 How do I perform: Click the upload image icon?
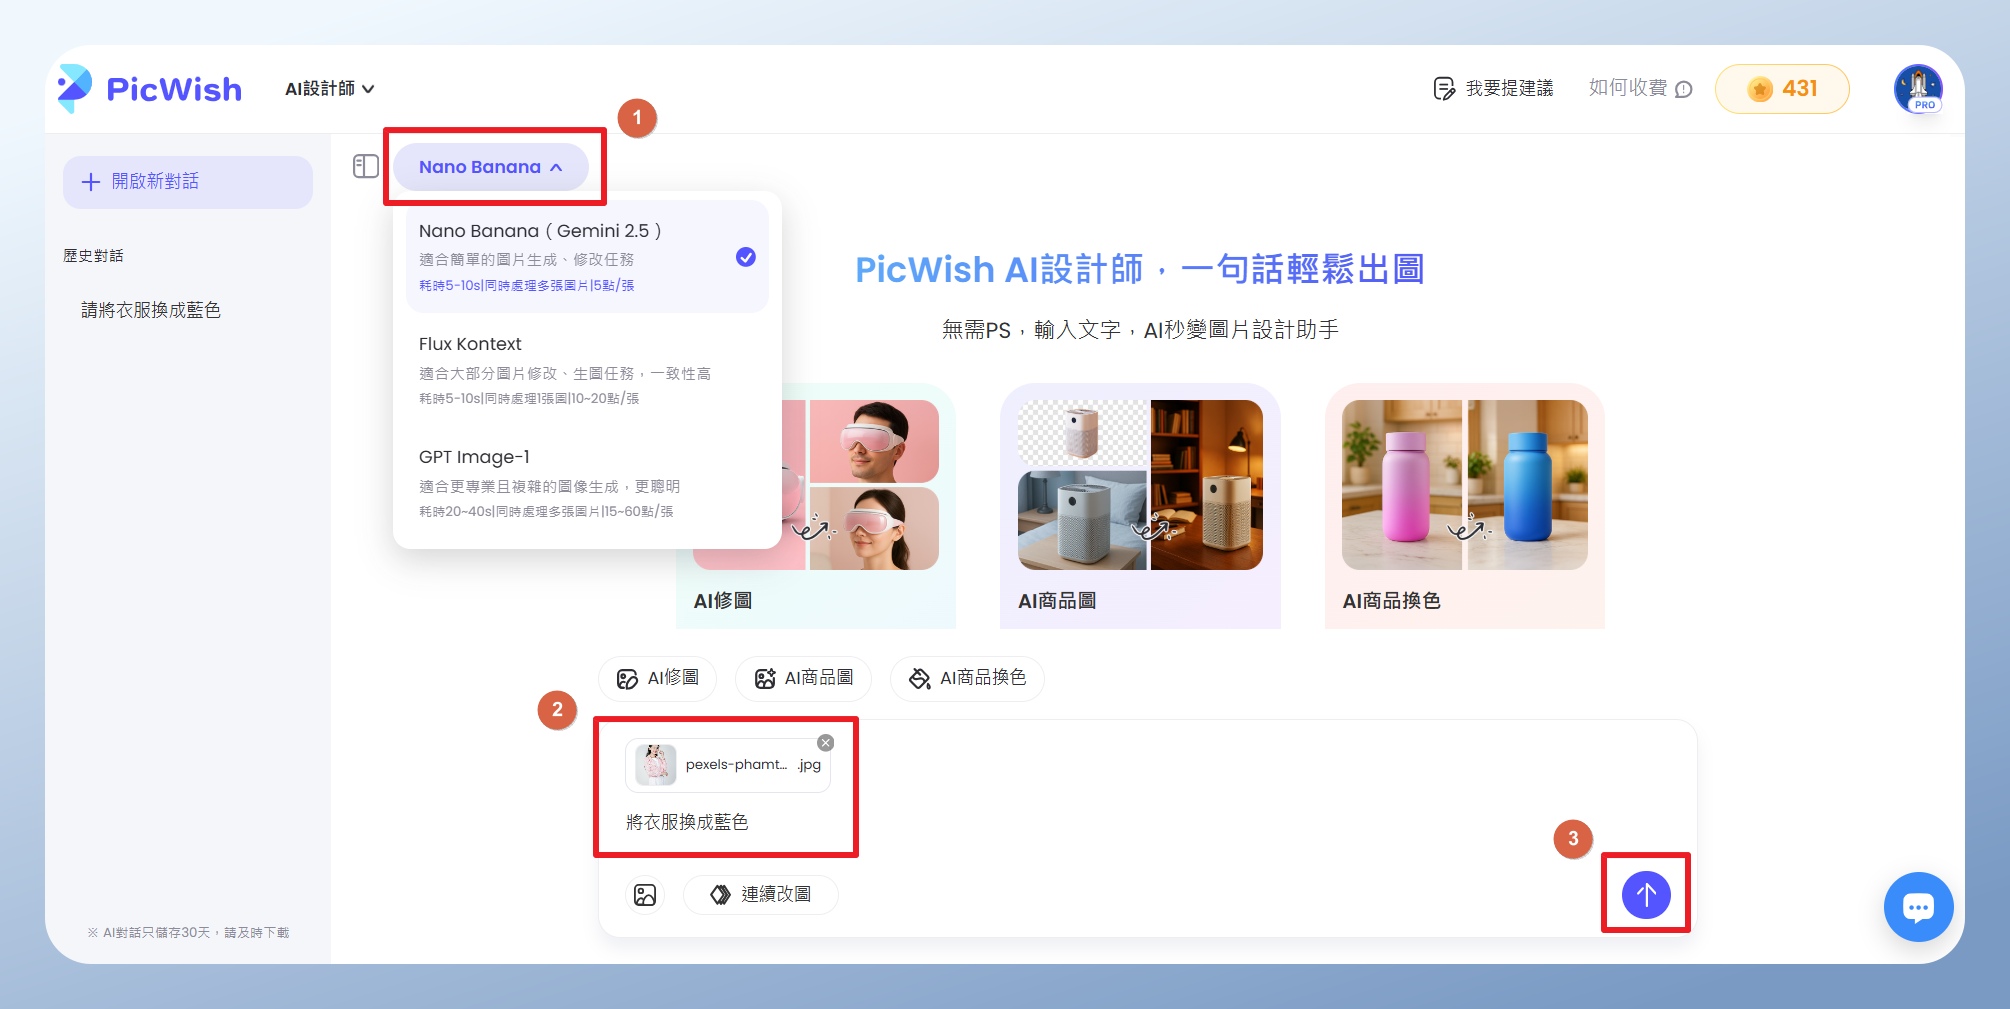[x=645, y=894]
